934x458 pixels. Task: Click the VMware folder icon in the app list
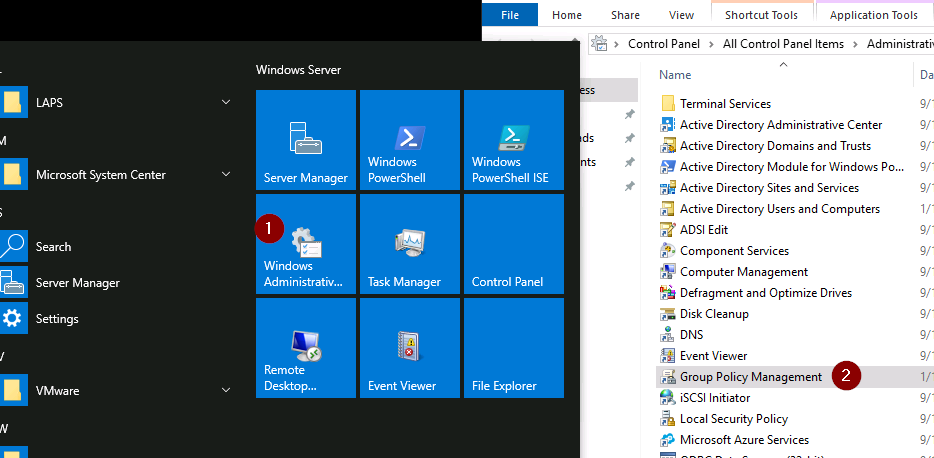(13, 391)
